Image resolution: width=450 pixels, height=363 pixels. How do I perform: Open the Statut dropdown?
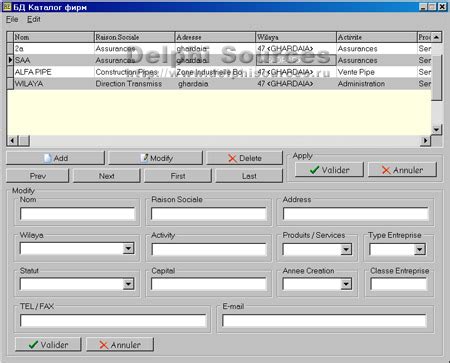(128, 284)
